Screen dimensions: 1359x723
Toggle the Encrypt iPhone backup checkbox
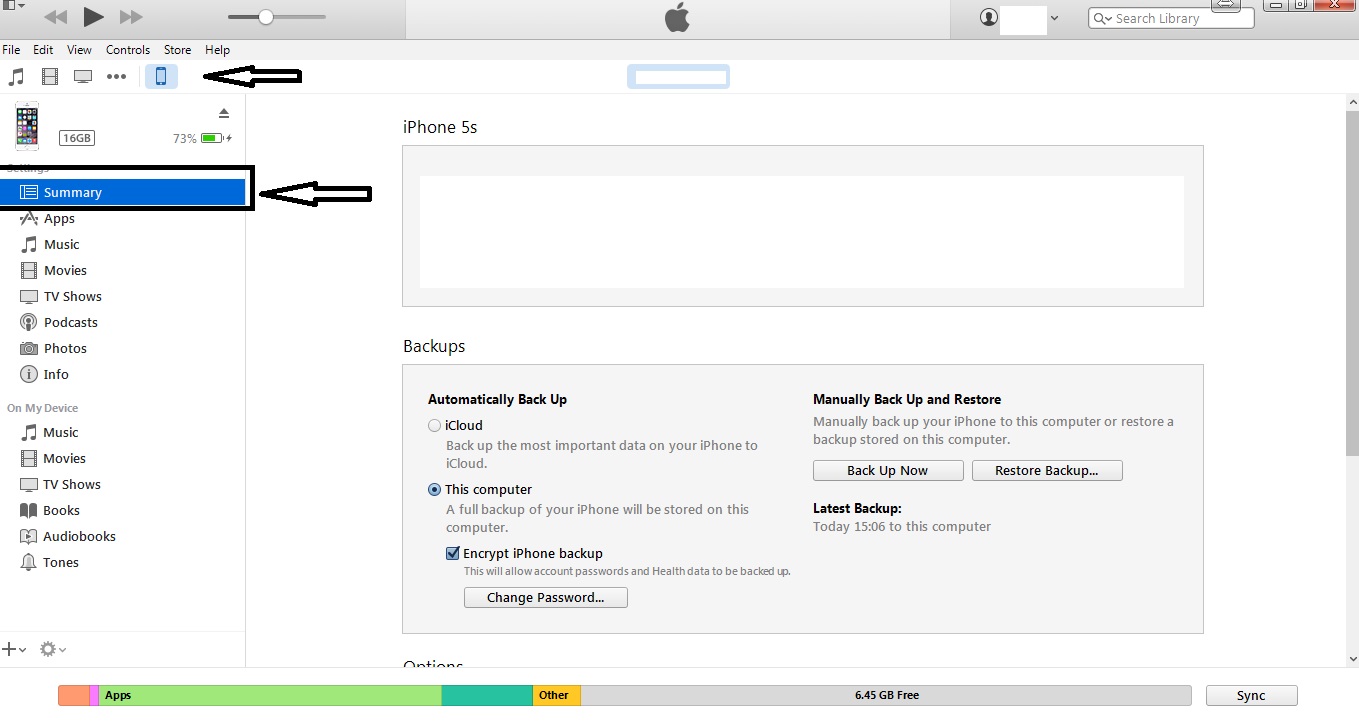(453, 554)
